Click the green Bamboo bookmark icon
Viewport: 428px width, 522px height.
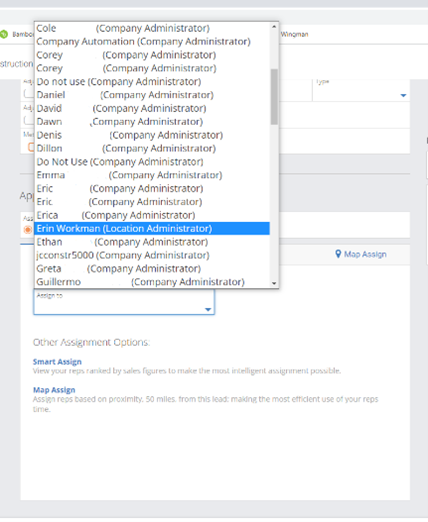point(3,34)
